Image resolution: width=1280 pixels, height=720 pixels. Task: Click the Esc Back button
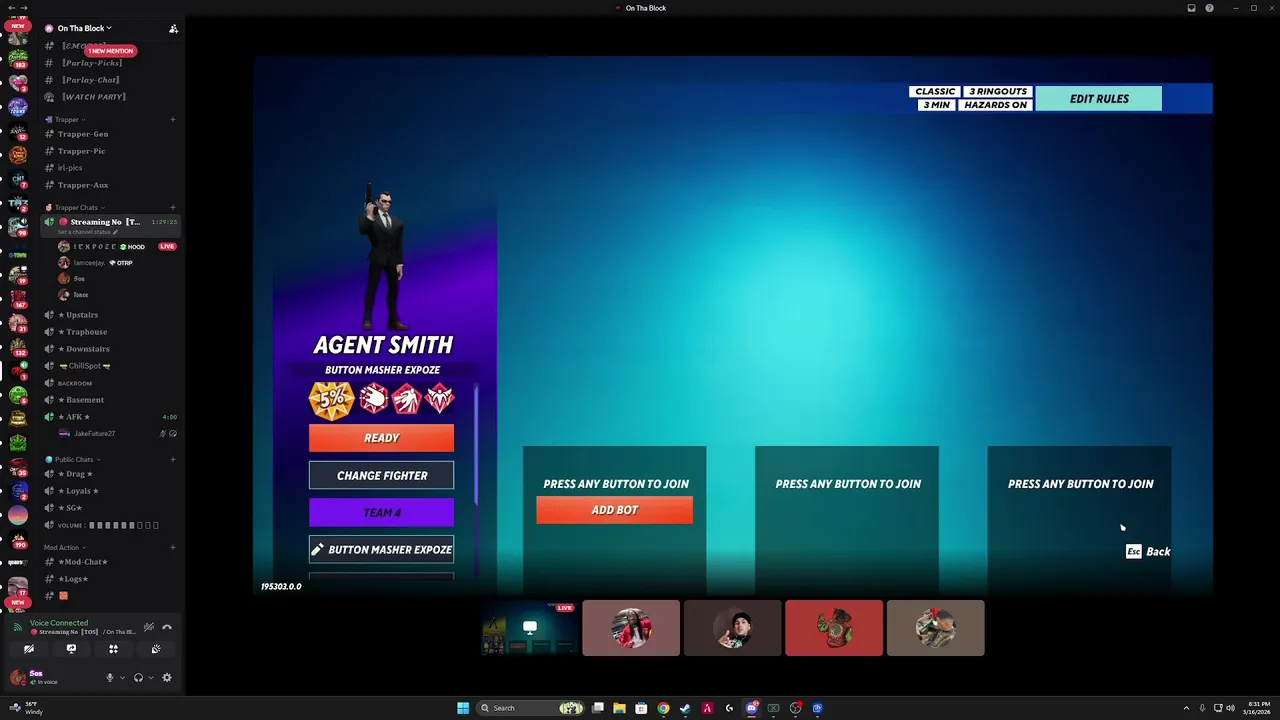[x=1148, y=552]
